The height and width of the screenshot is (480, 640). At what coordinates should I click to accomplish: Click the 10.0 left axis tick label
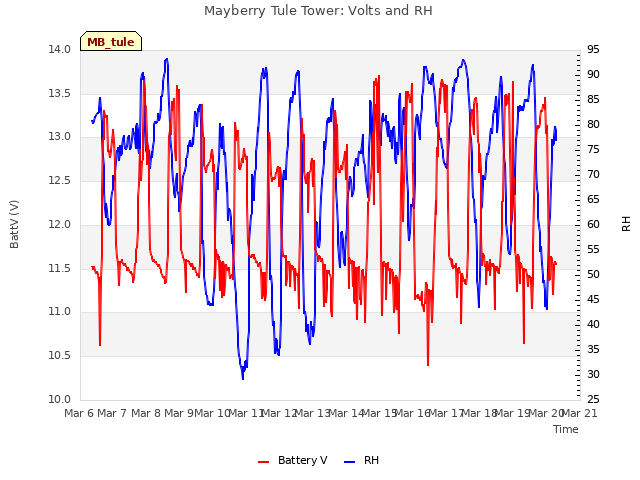point(60,399)
